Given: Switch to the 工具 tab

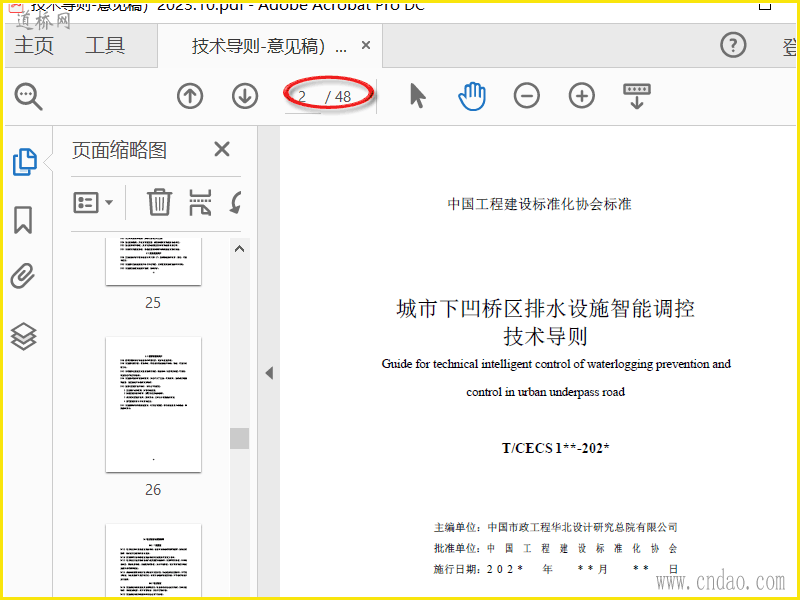Looking at the screenshot, I should click(x=105, y=45).
